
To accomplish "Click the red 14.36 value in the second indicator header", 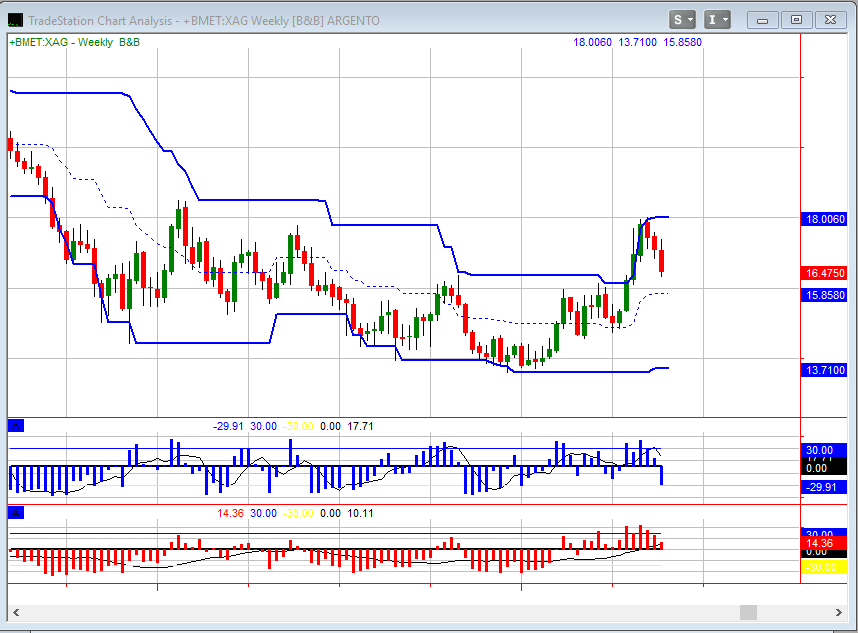I will [230, 513].
